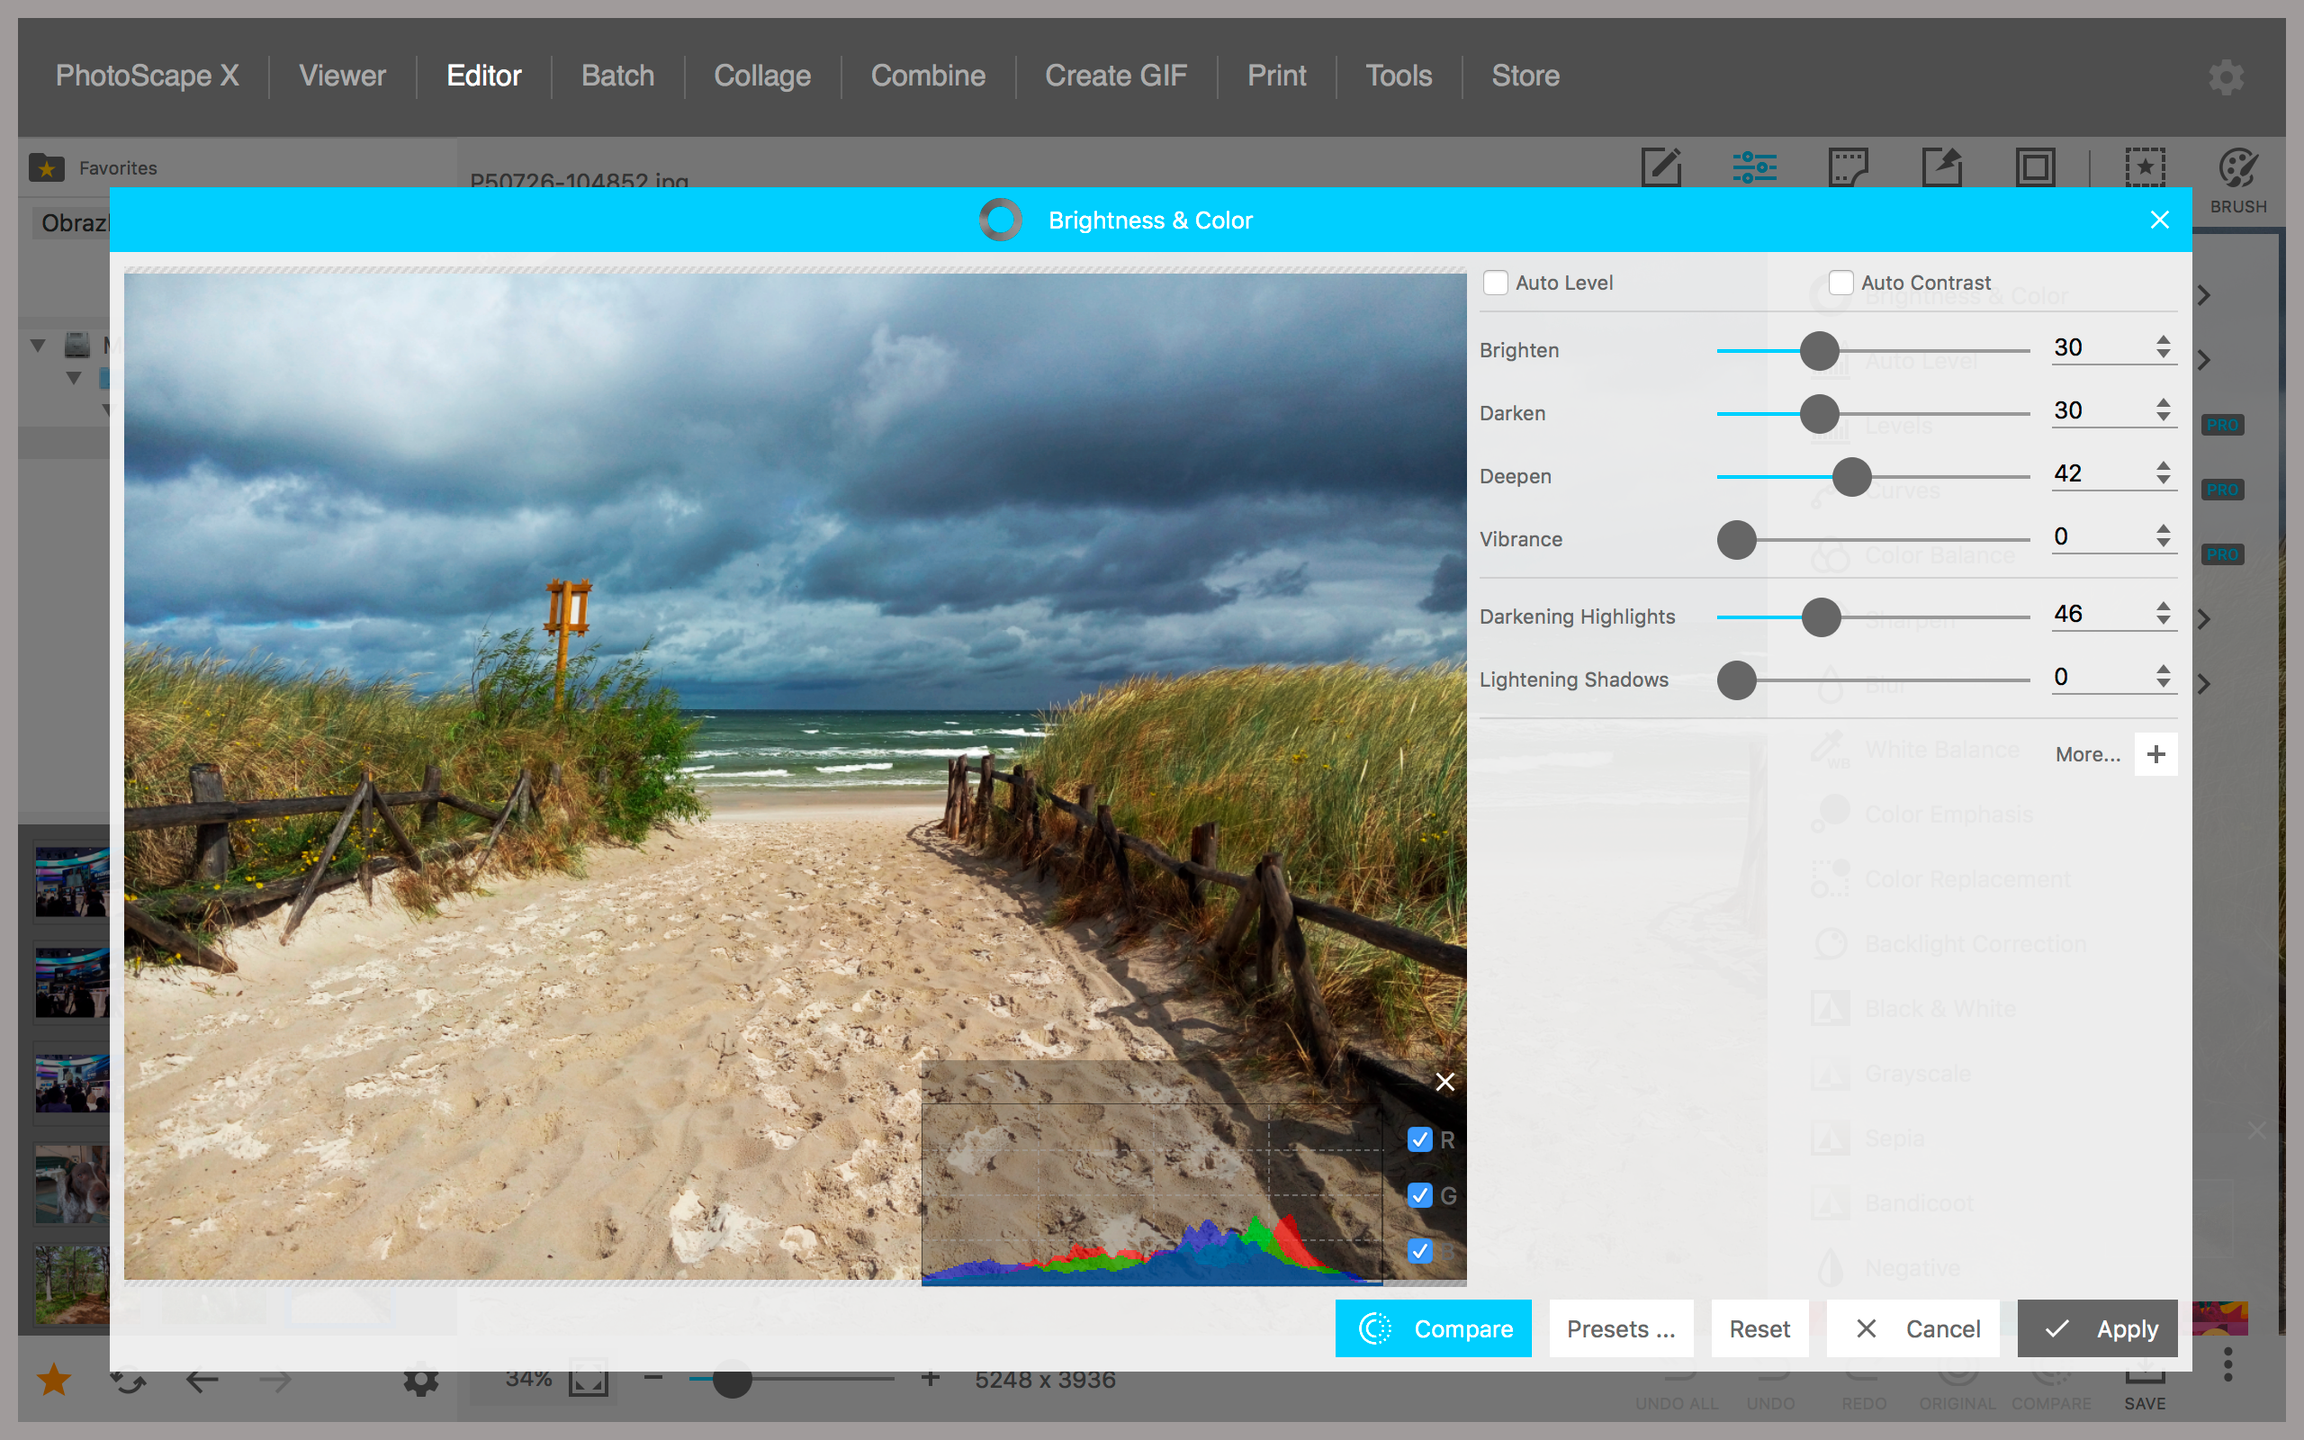Image resolution: width=2304 pixels, height=1440 pixels.
Task: Click the plus icon next to More...
Action: pos(2156,754)
